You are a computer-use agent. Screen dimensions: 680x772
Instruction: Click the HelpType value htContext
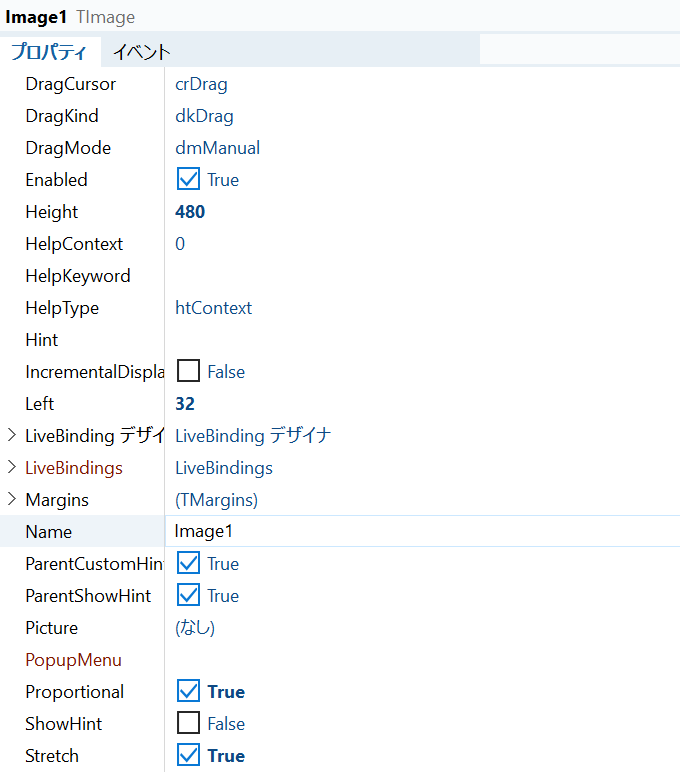213,308
